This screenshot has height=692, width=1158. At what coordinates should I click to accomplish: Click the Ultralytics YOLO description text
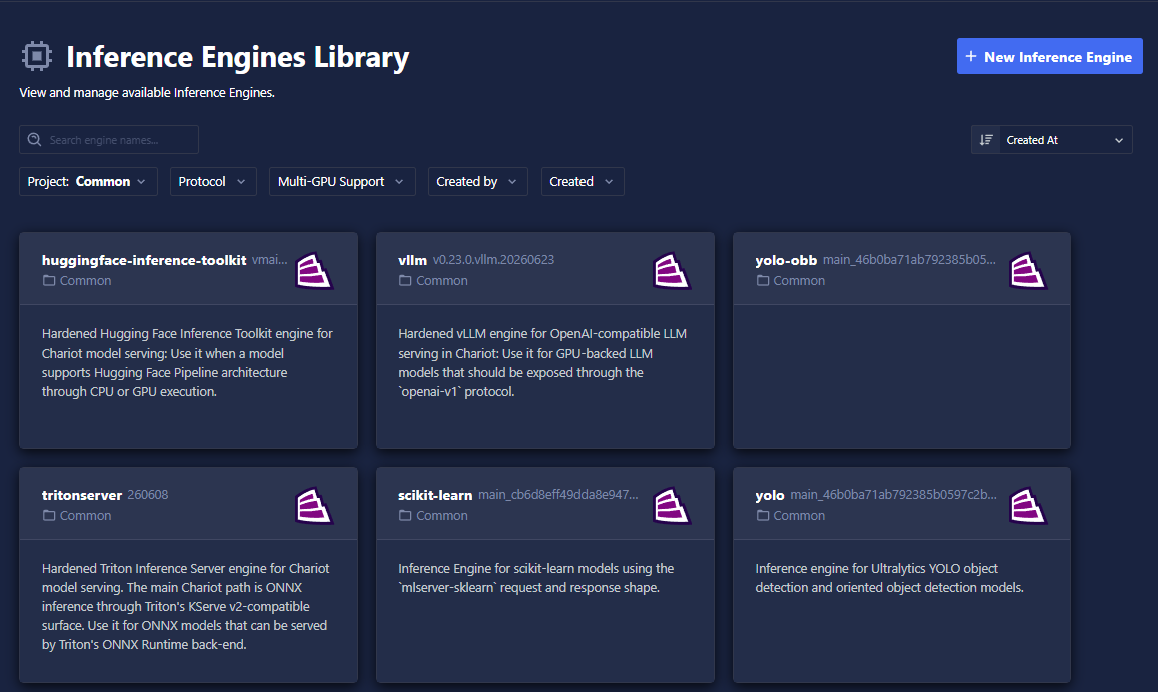889,578
